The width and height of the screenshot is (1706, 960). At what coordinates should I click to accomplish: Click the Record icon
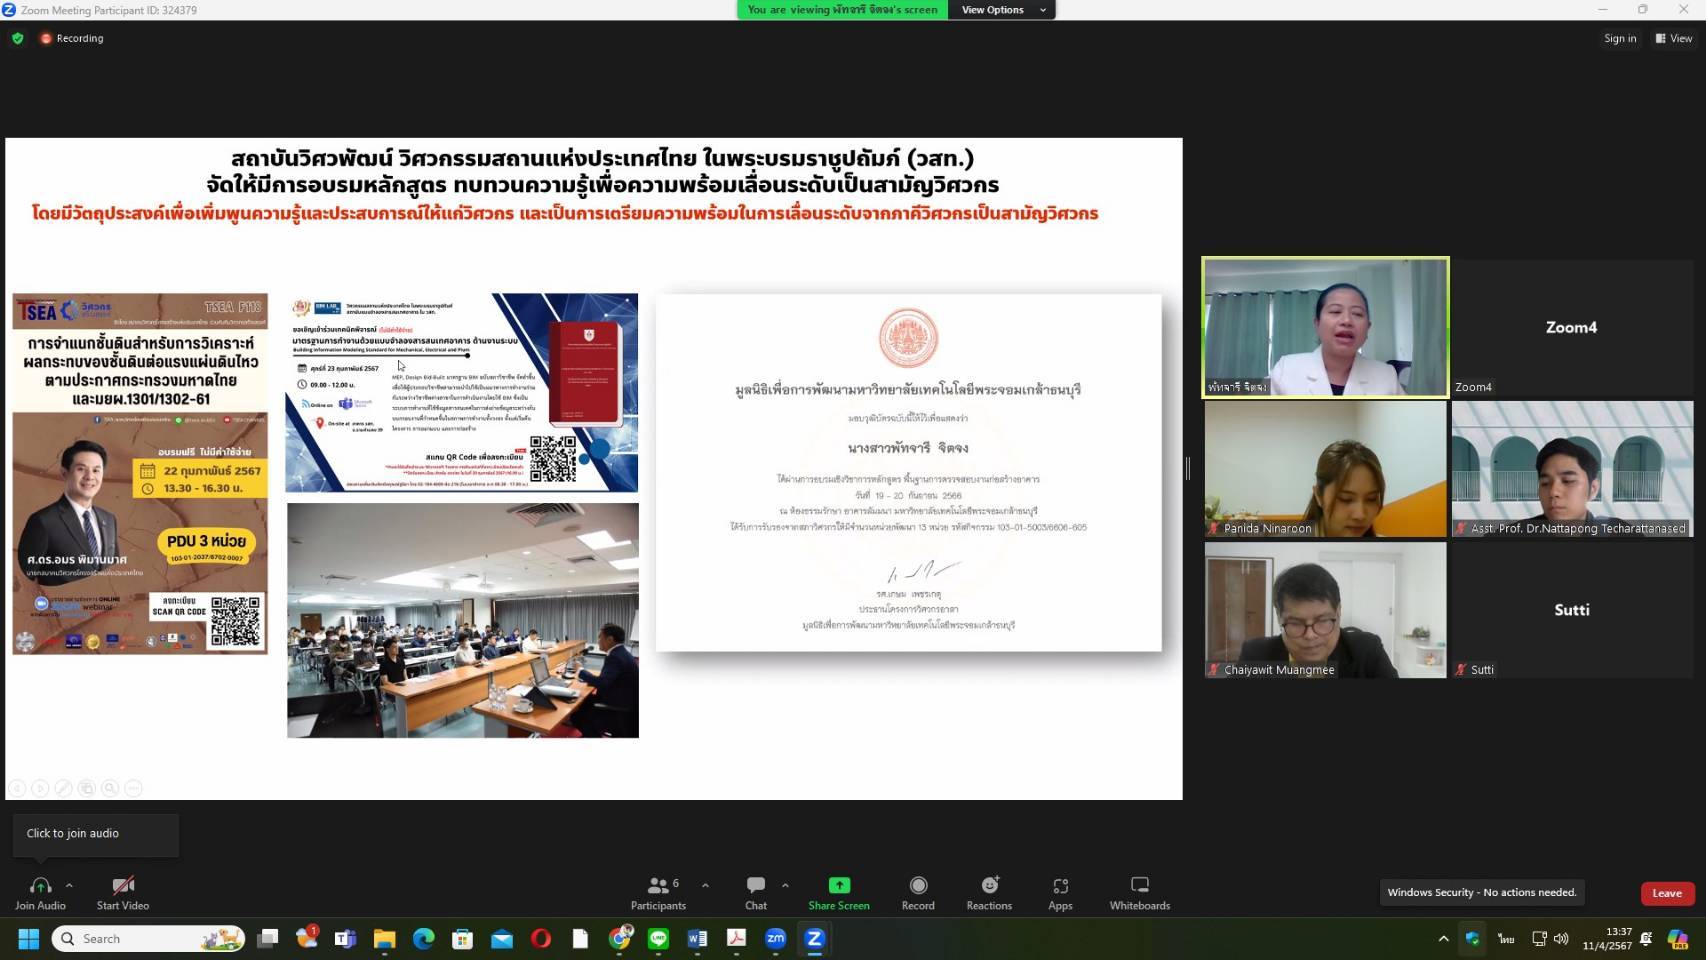coord(917,886)
